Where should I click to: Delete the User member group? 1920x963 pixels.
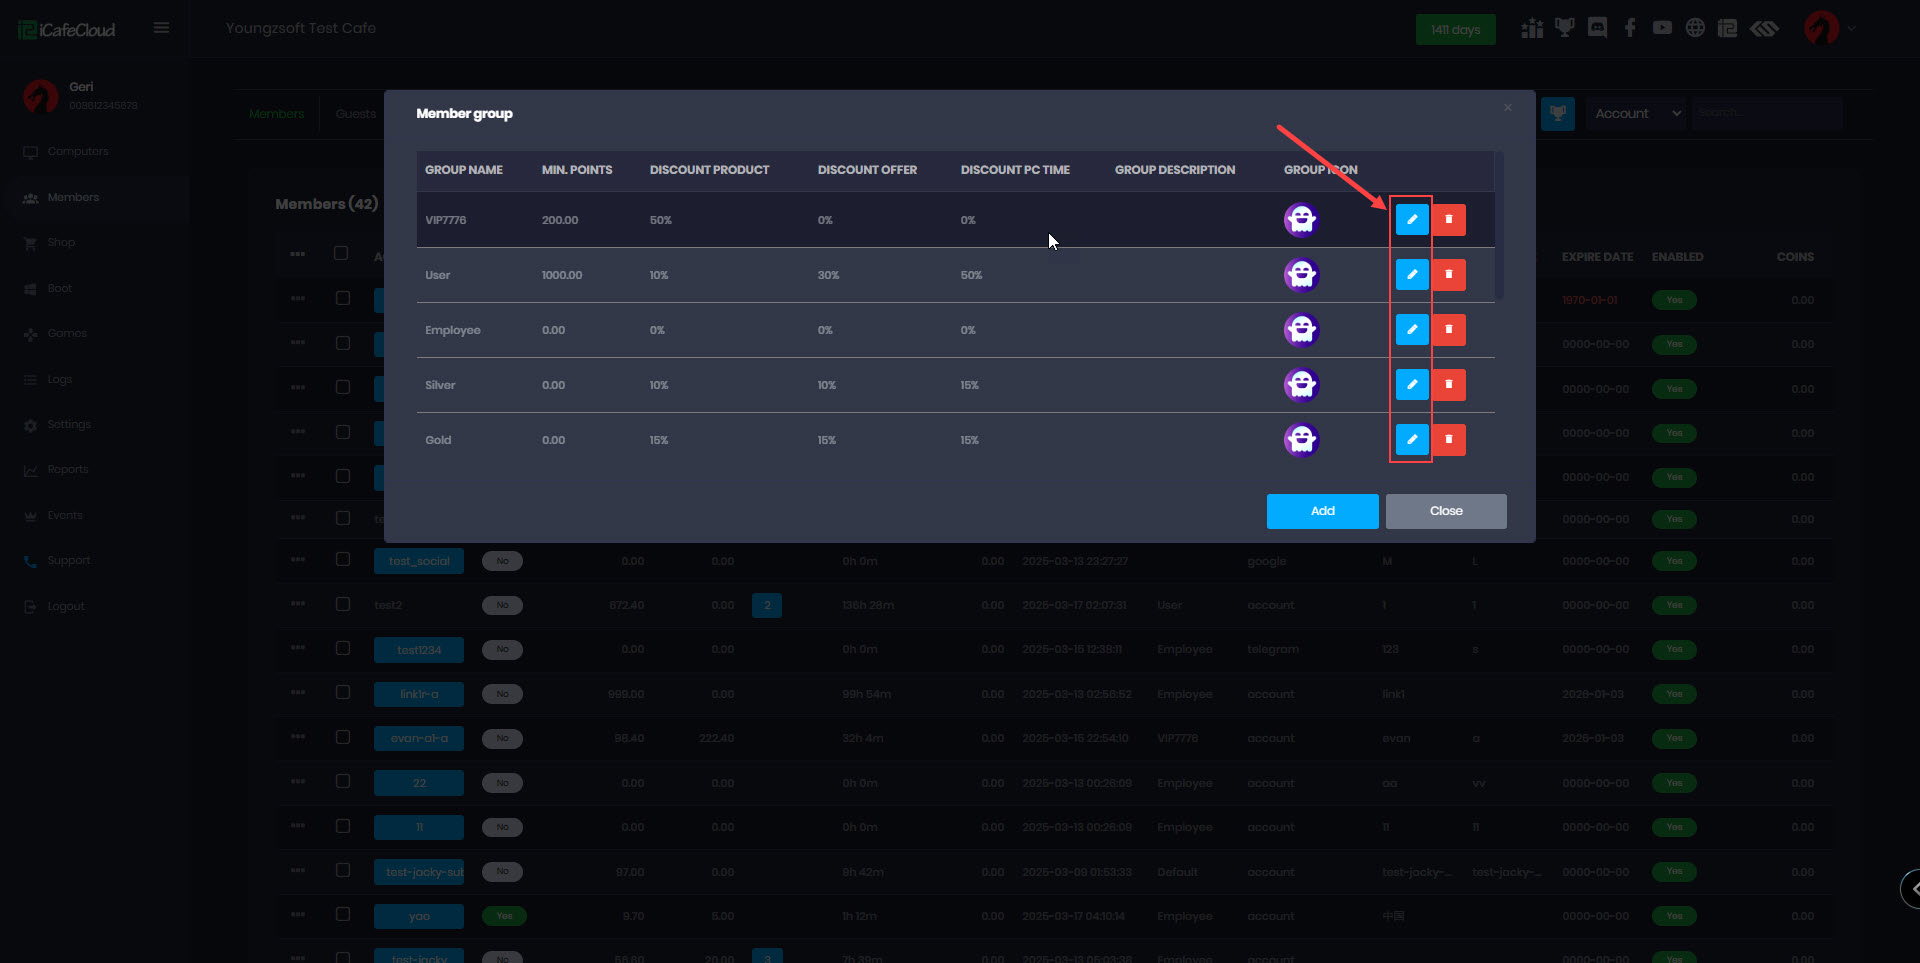tap(1448, 275)
